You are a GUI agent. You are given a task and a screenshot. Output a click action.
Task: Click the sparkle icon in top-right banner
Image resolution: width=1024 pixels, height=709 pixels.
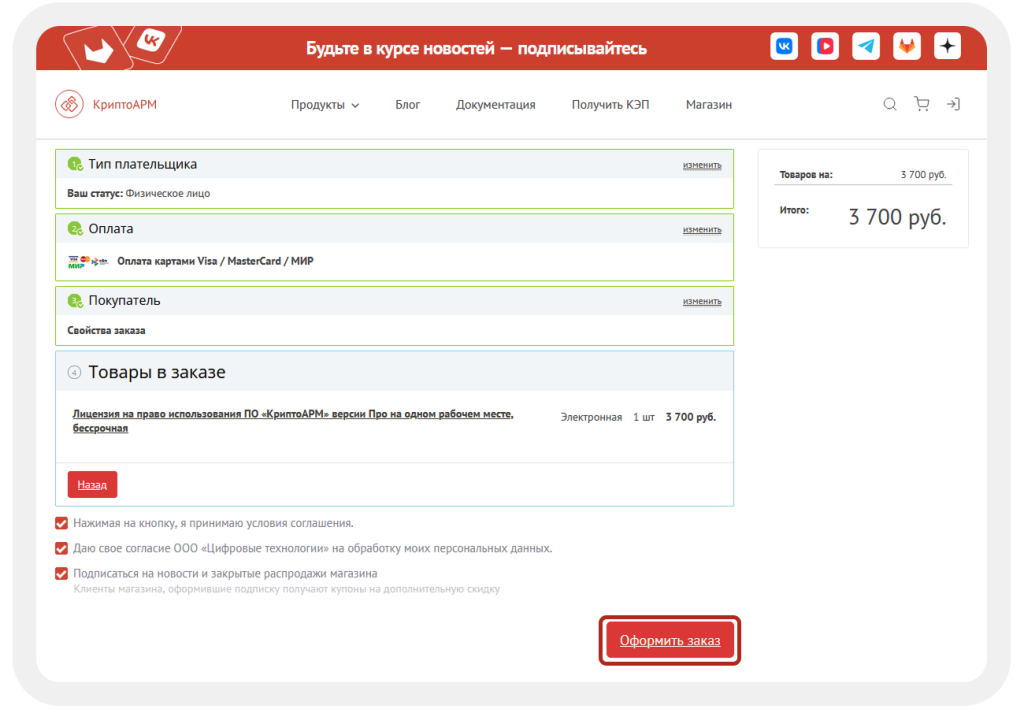coord(947,45)
